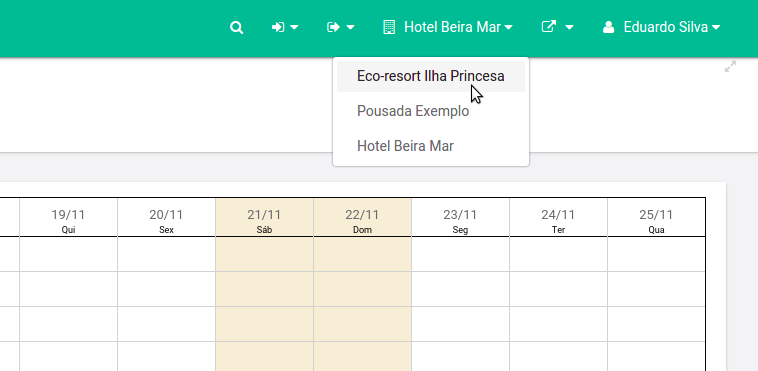
Task: Click first-row cell under 20/11 Sex
Action: pos(166,254)
